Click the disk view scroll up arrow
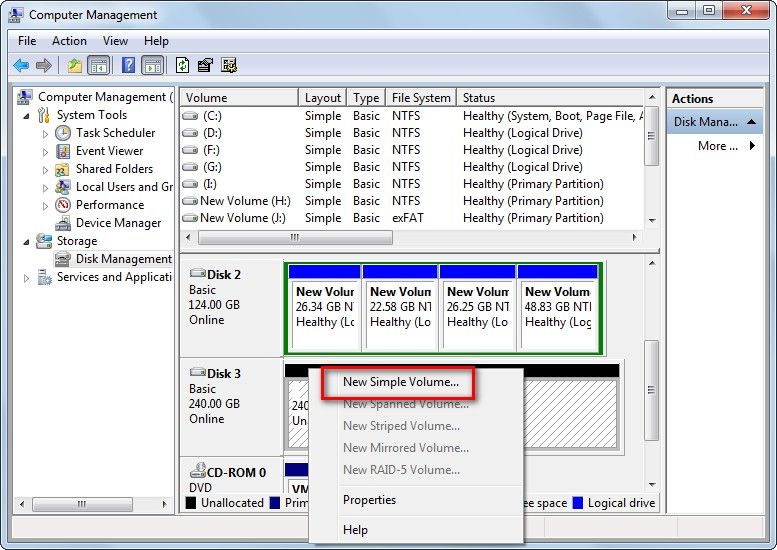Screen dimensions: 777x550 click(x=652, y=263)
